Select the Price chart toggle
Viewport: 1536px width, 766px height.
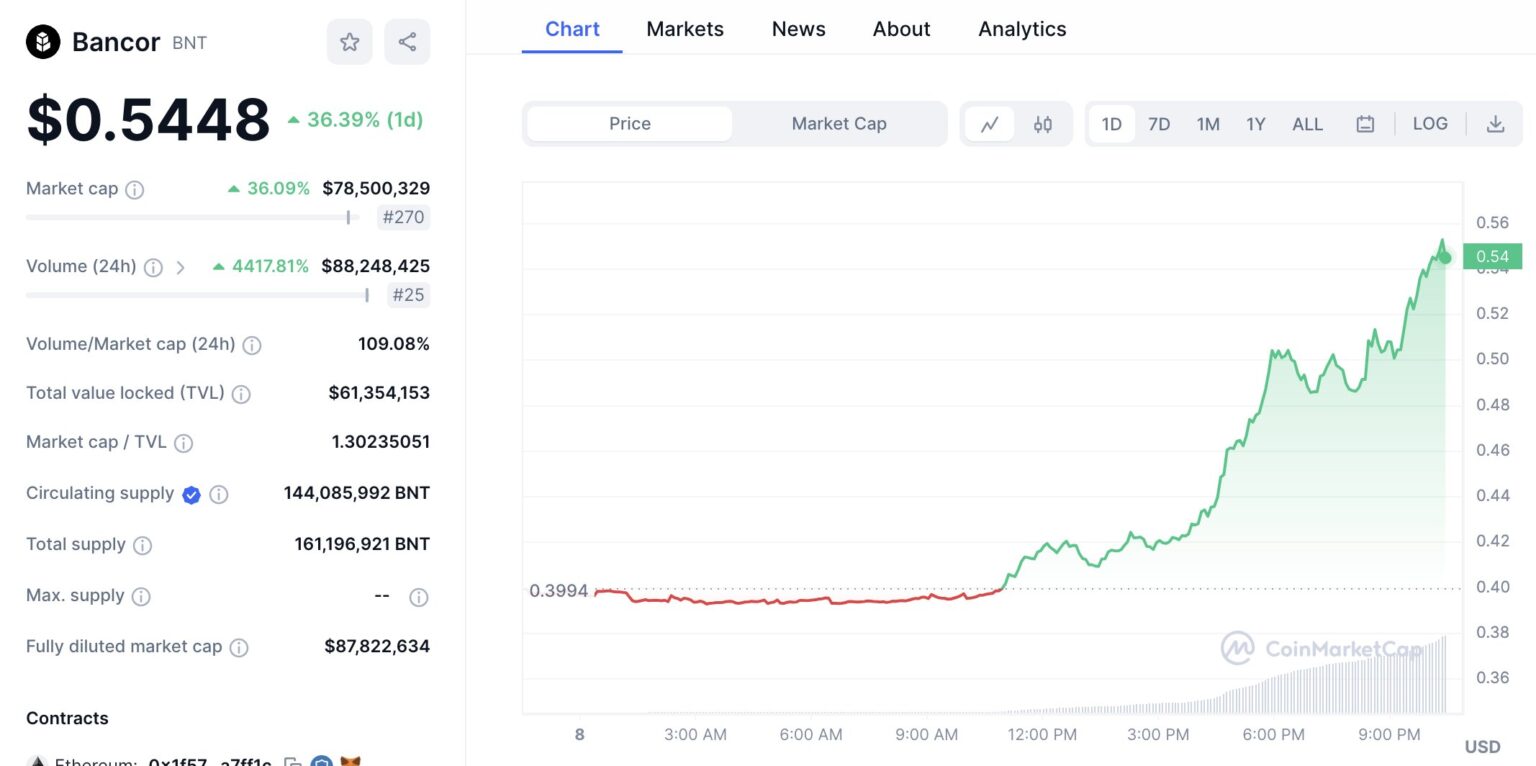[x=630, y=124]
